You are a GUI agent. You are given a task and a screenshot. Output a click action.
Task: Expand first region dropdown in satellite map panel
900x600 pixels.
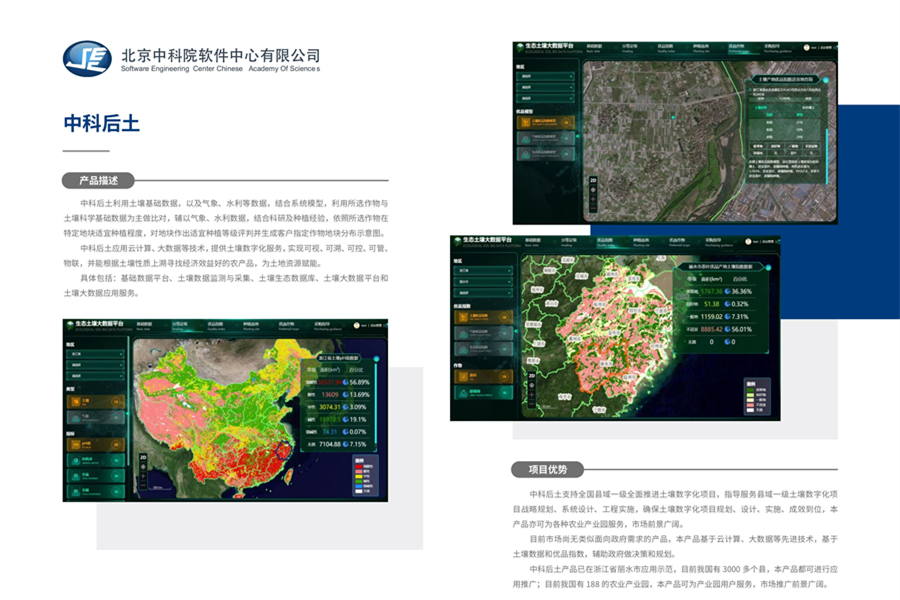[x=547, y=77]
